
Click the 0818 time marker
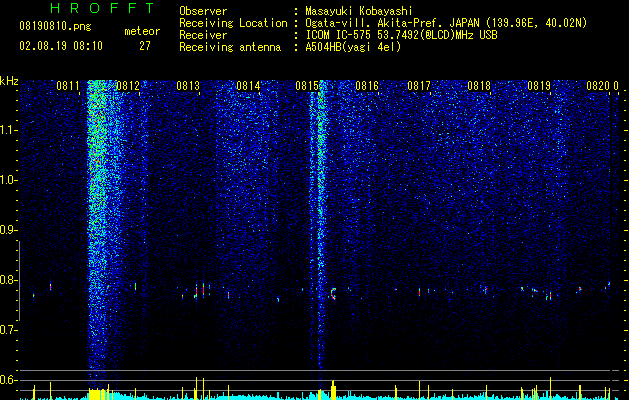[x=479, y=85]
